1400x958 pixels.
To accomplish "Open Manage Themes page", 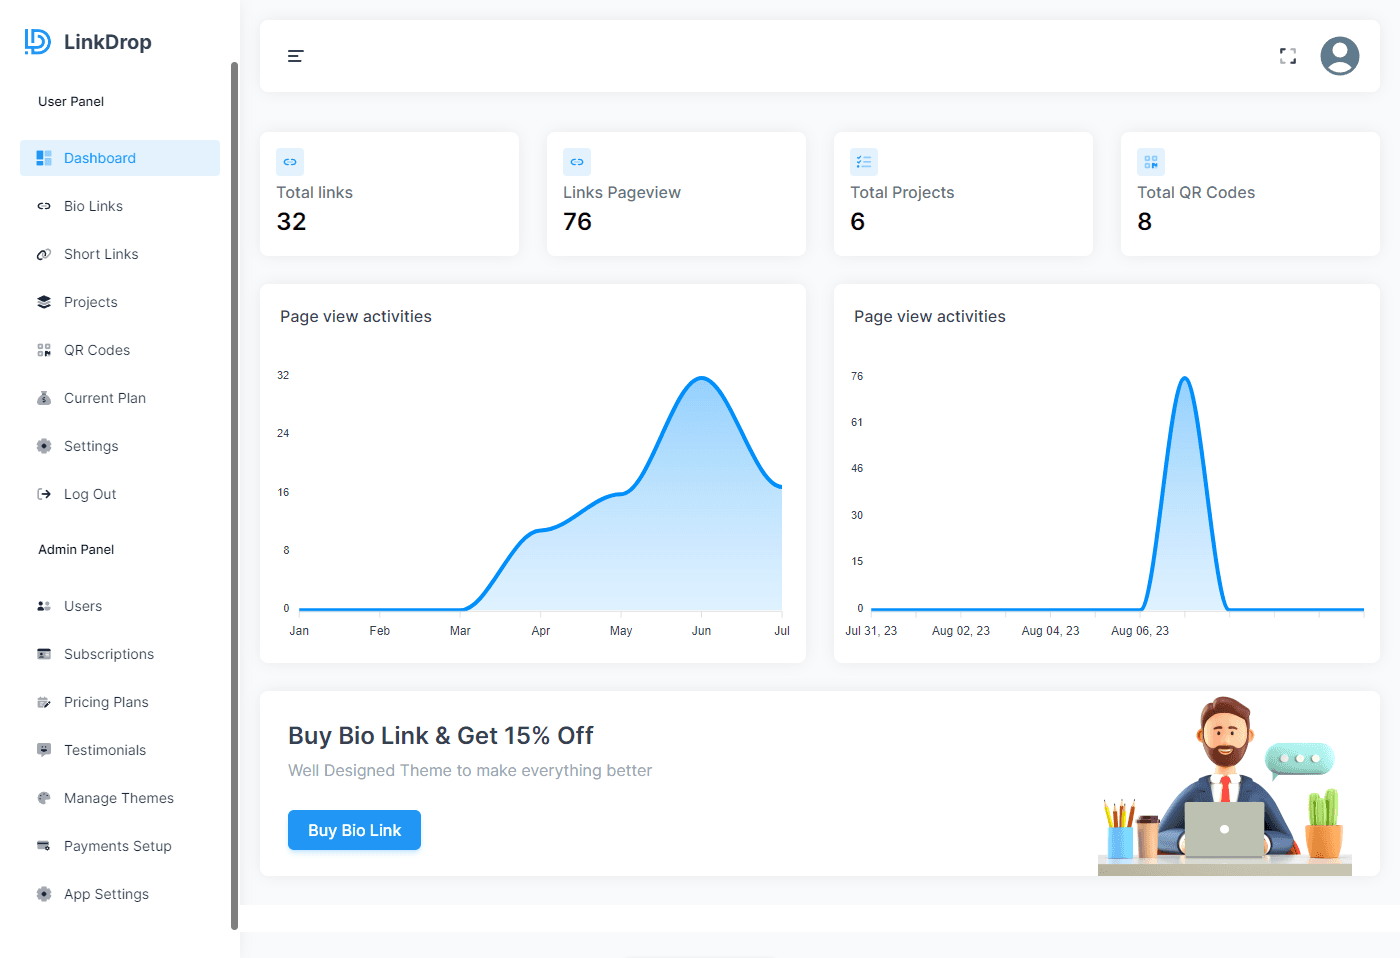I will coord(119,798).
